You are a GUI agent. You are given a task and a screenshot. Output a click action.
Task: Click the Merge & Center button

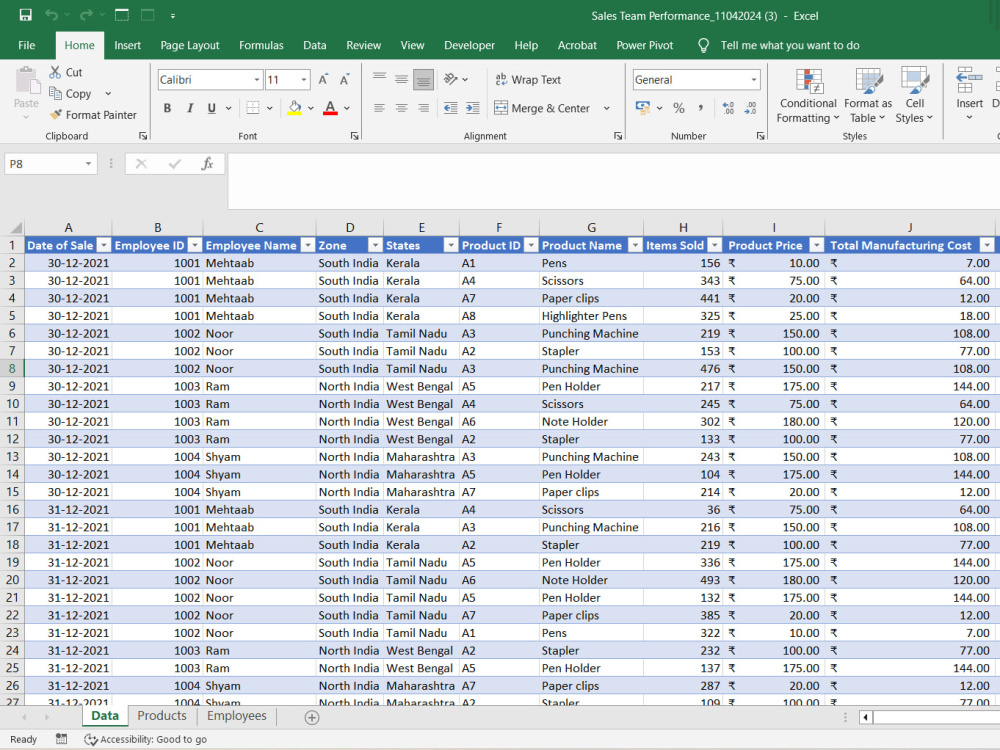point(543,108)
